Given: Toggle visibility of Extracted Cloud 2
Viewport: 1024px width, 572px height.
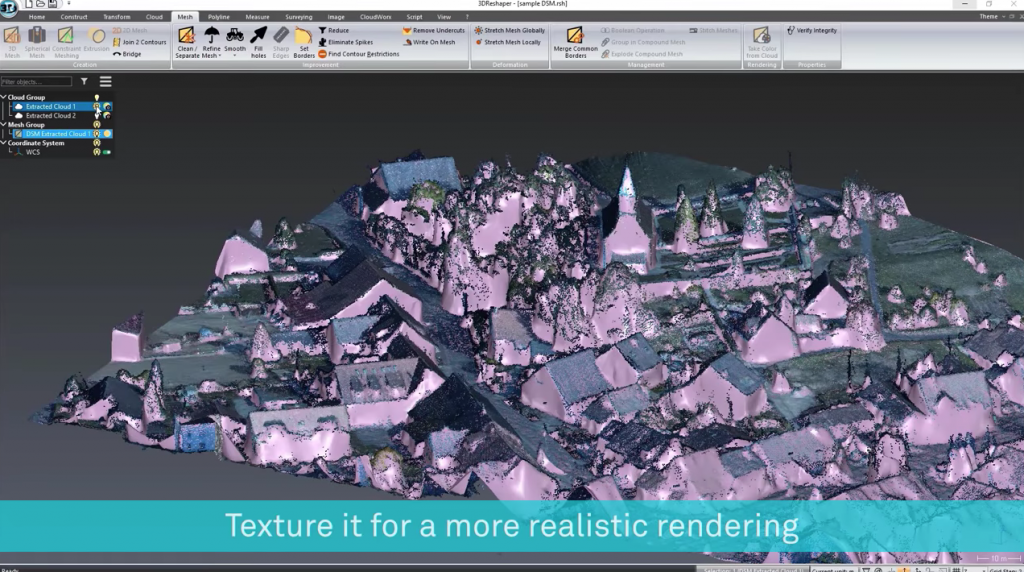Looking at the screenshot, I should (x=97, y=116).
